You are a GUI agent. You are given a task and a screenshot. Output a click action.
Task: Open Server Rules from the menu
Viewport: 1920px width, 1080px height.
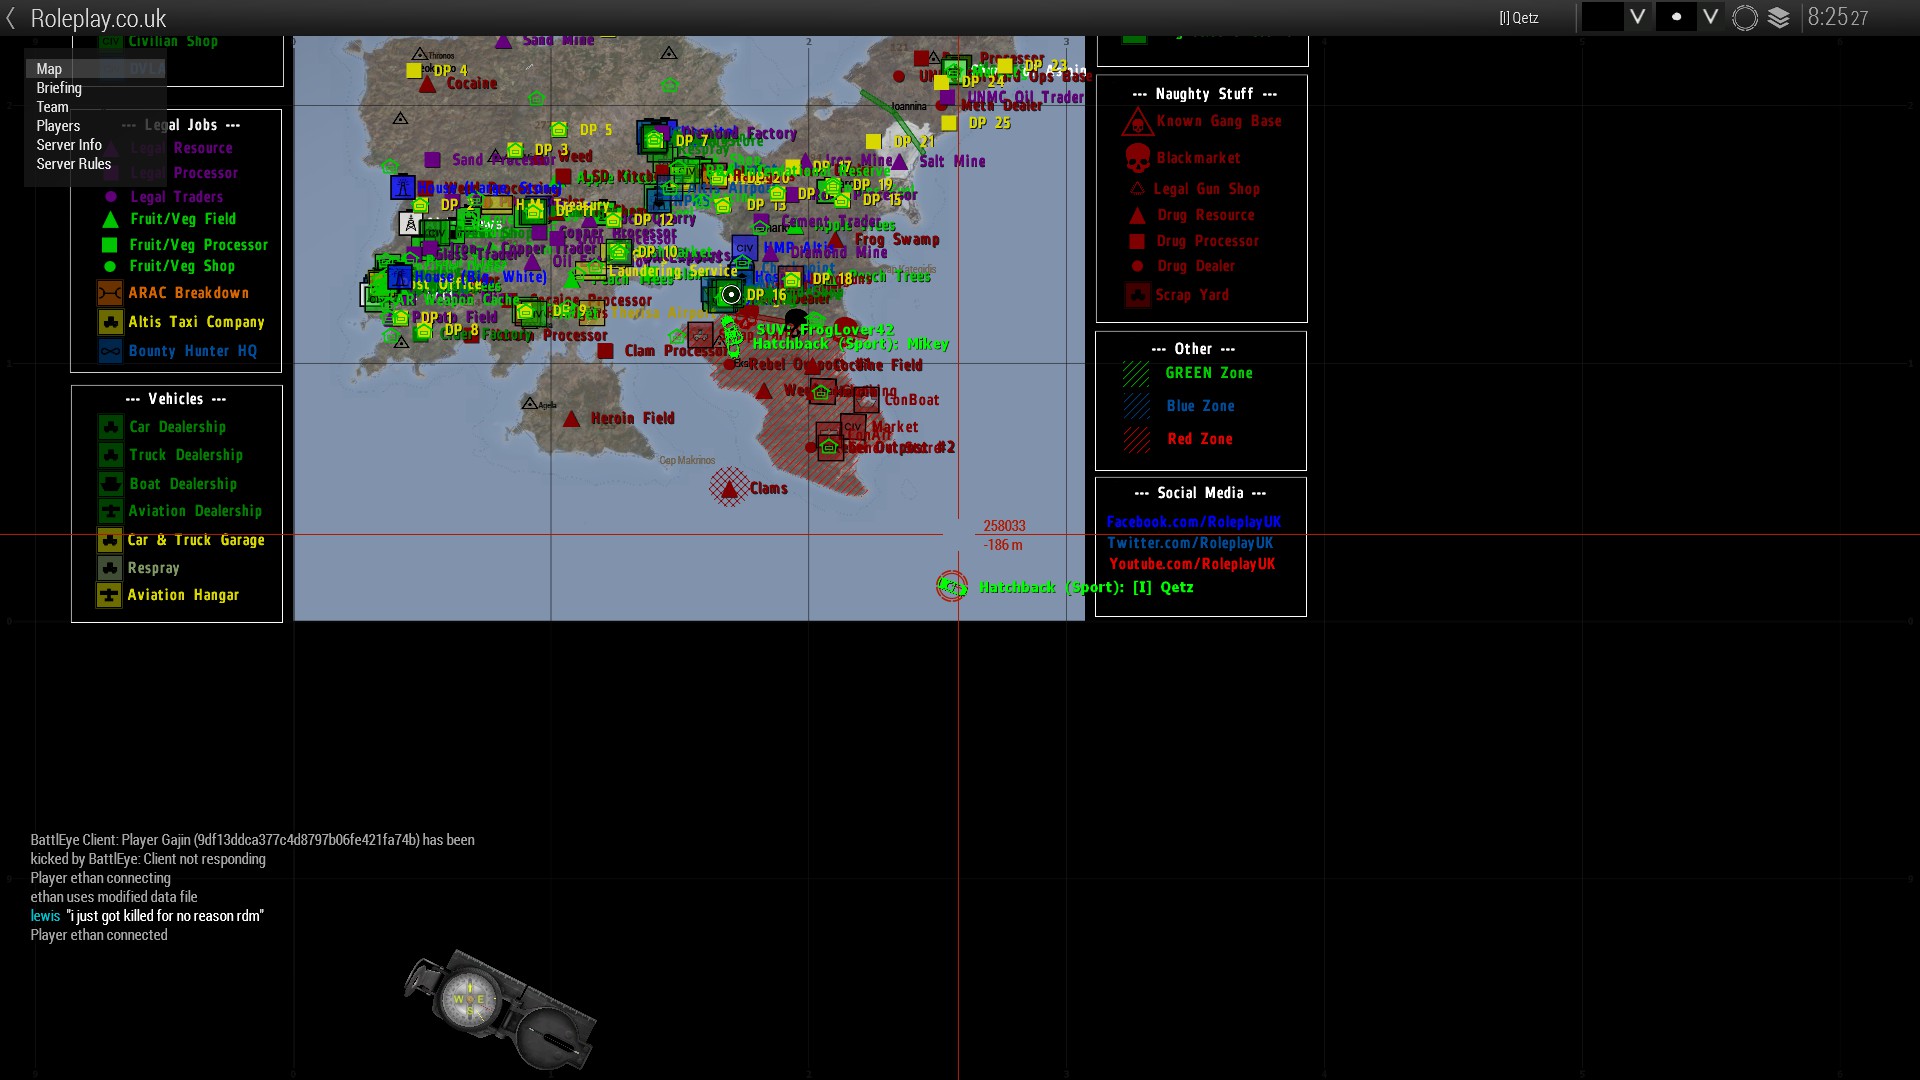point(74,164)
